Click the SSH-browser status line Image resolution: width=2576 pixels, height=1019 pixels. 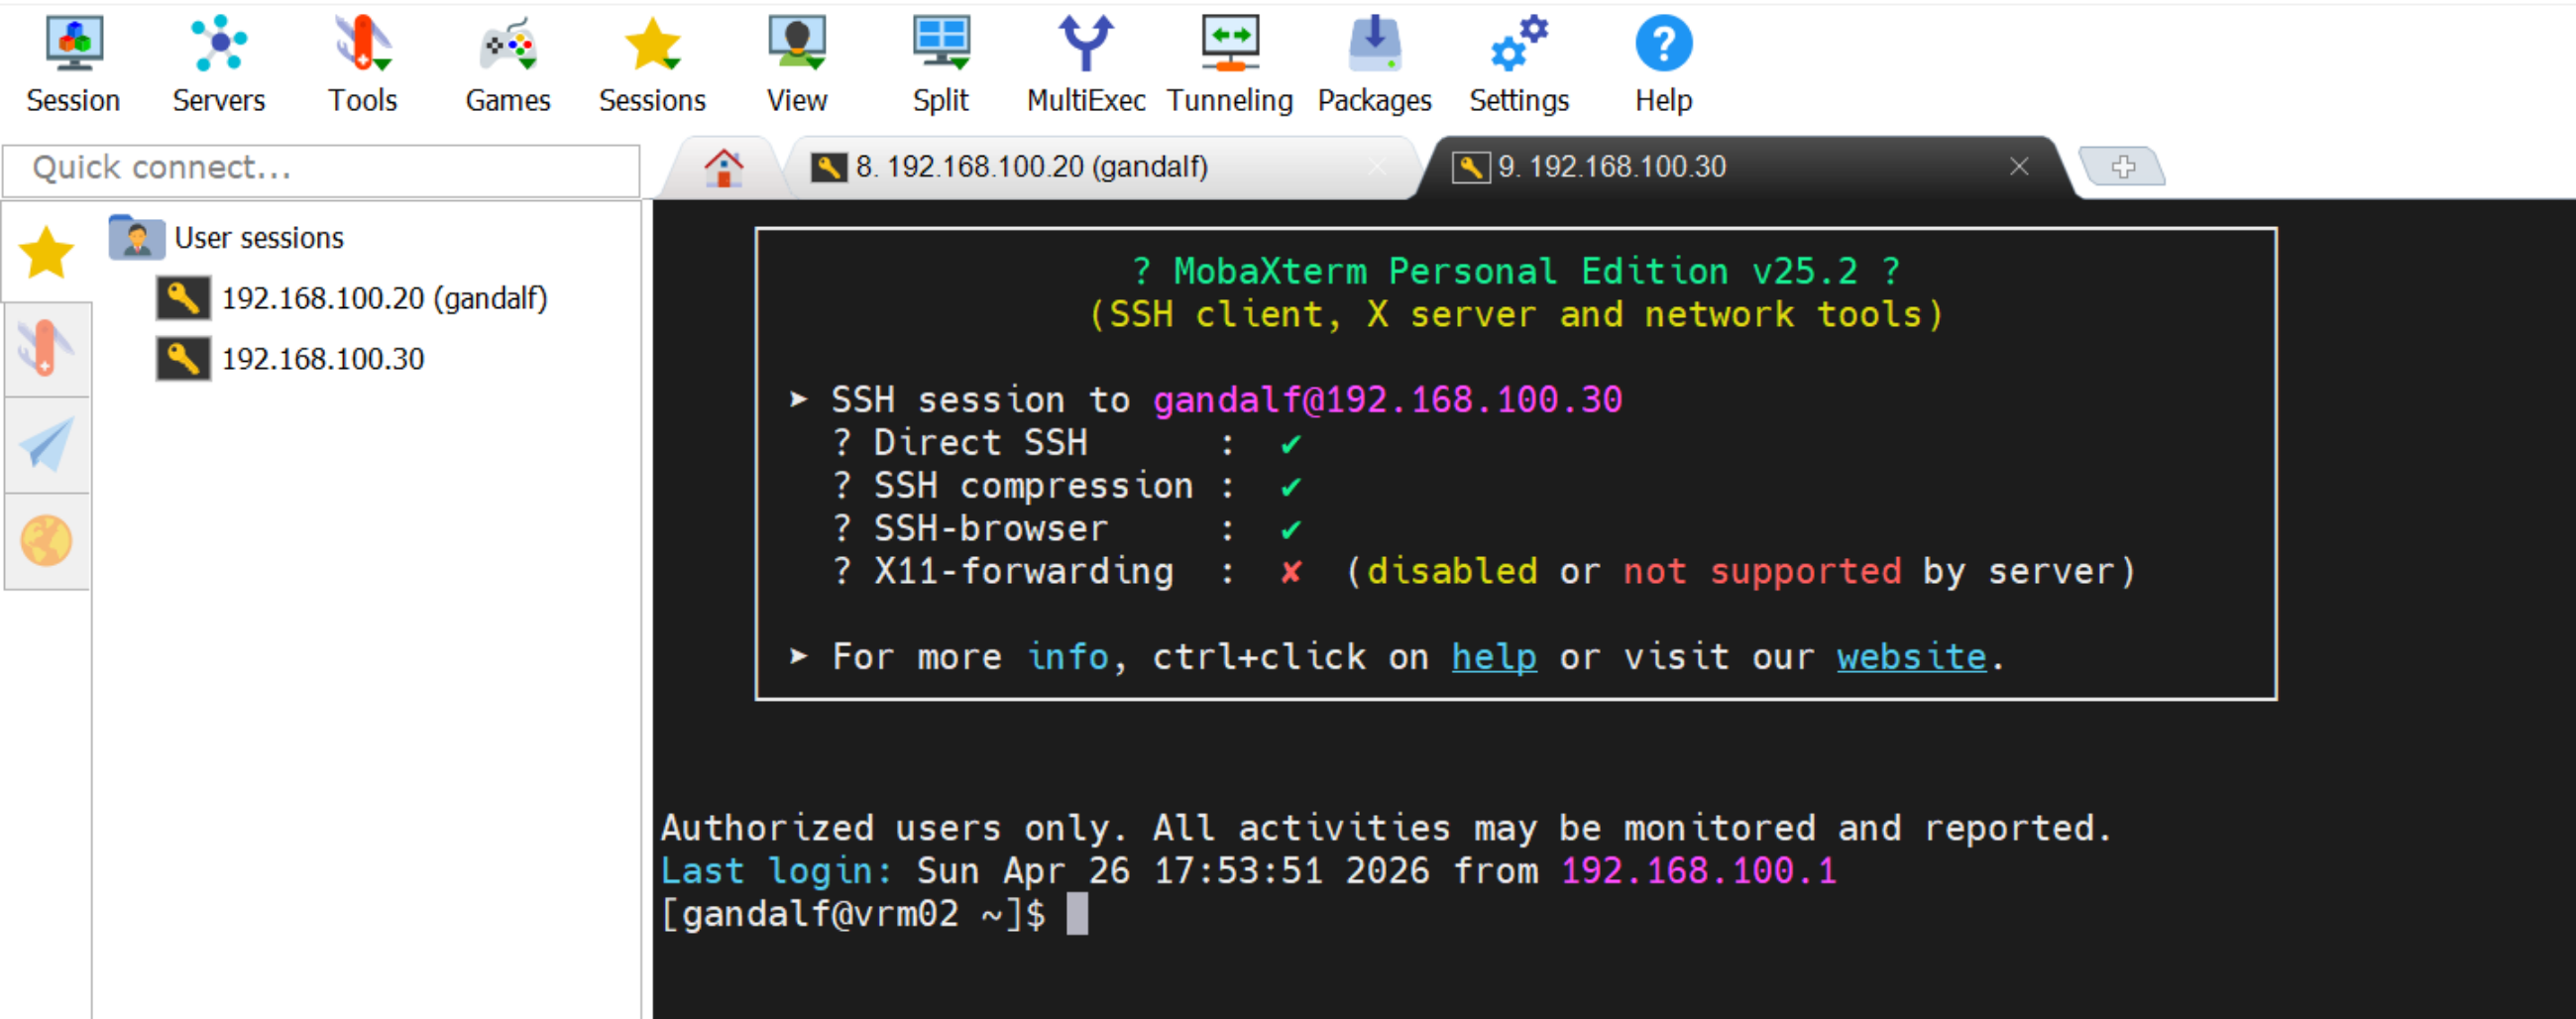(x=1067, y=529)
